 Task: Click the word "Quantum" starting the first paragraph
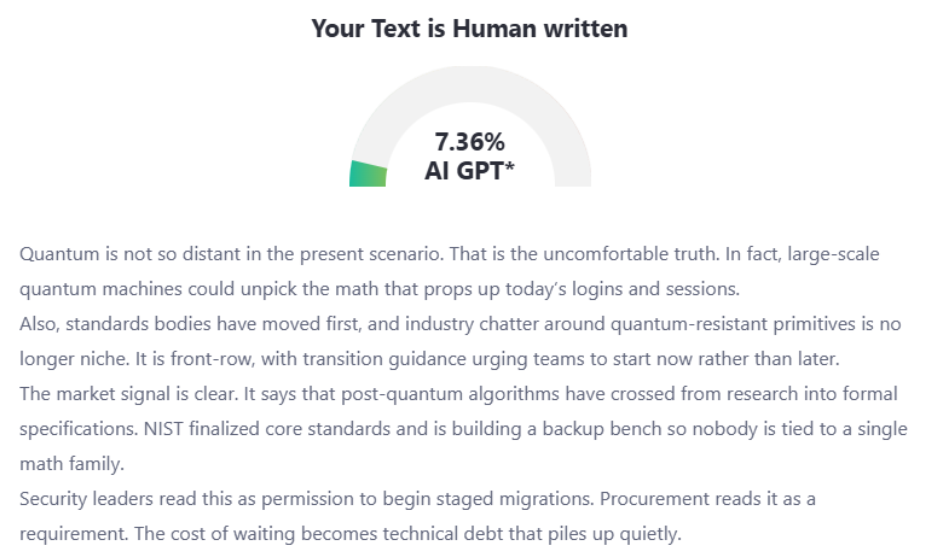tap(52, 253)
